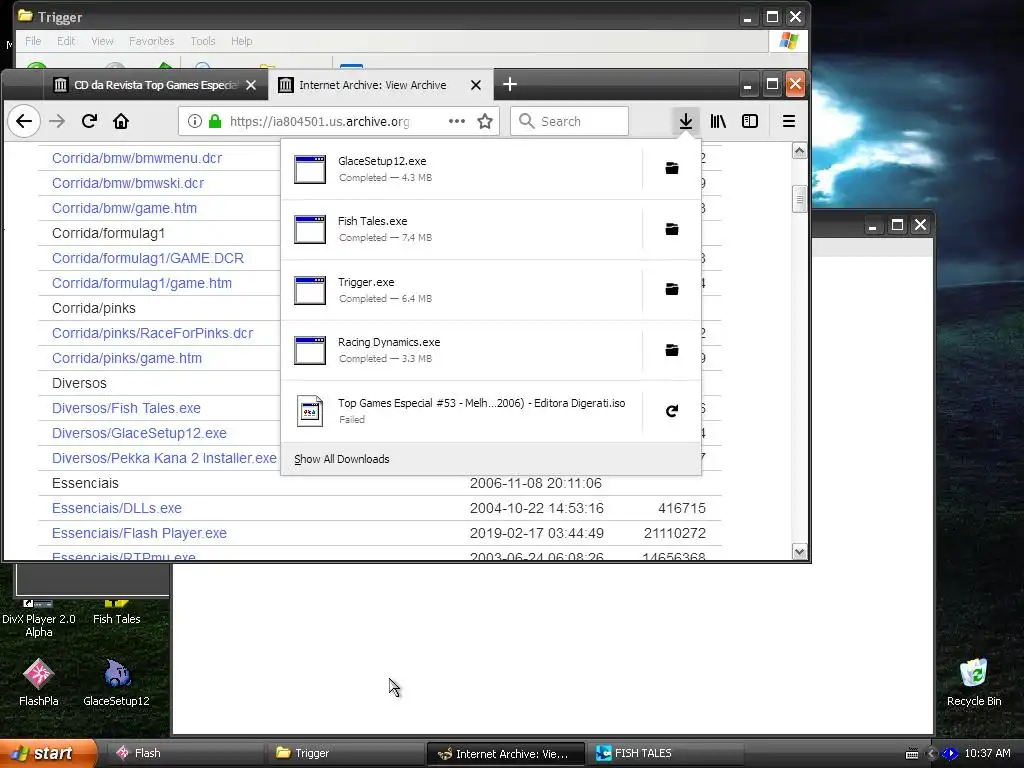Open the View menu in Trigger window
Viewport: 1024px width, 768px height.
[103, 41]
